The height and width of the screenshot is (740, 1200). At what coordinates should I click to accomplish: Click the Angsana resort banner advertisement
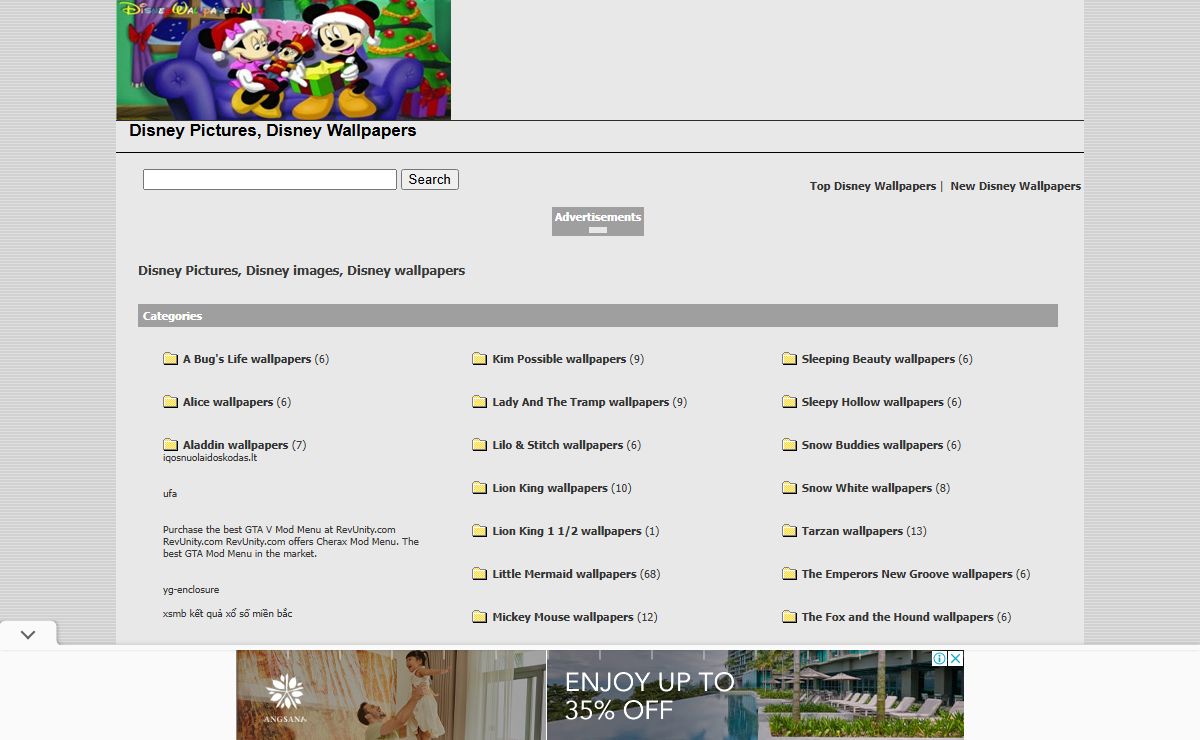[x=600, y=695]
